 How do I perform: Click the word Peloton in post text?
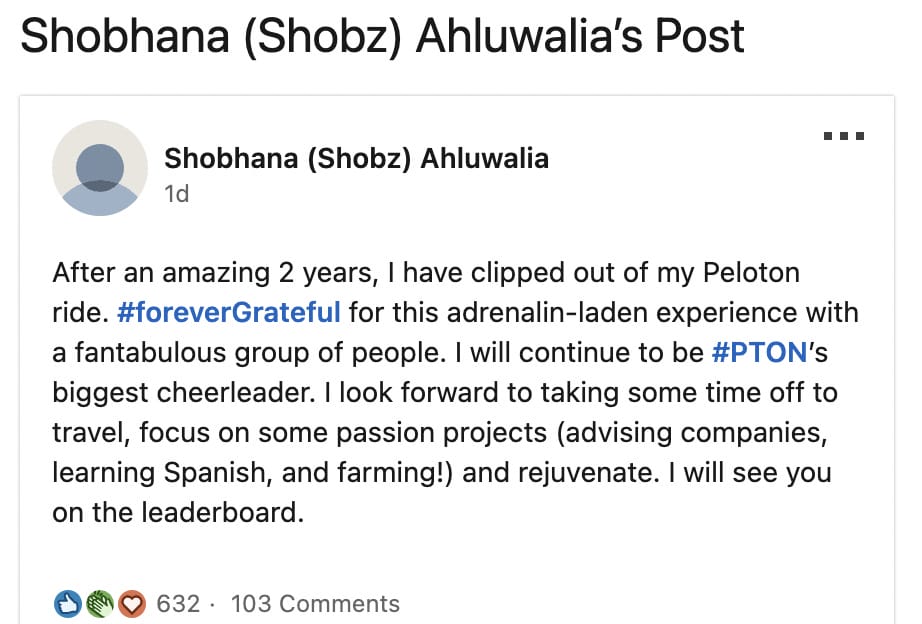coord(751,273)
